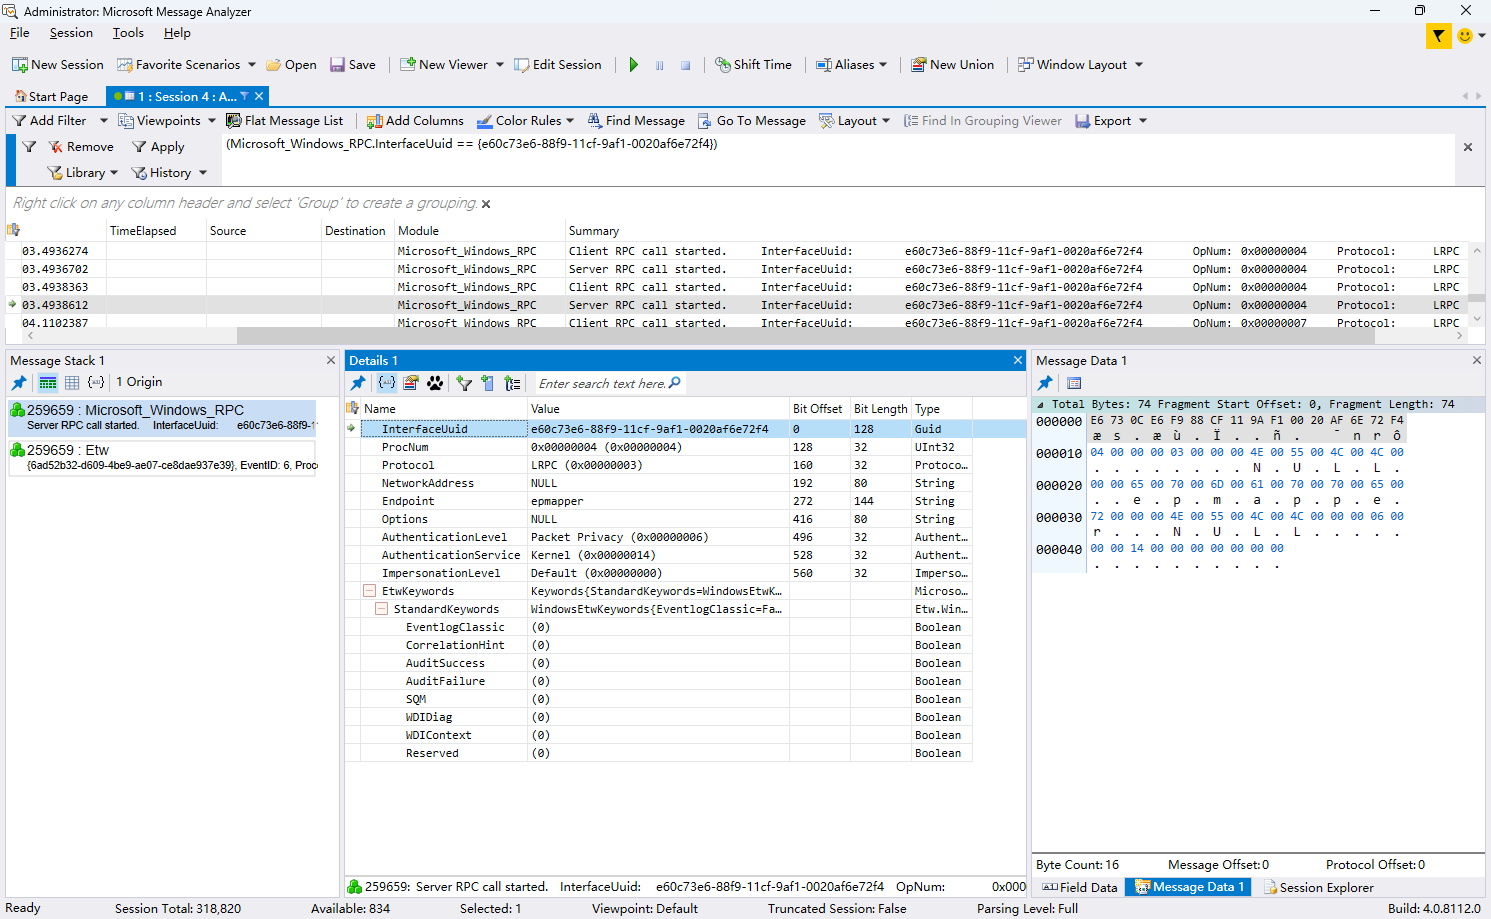Start the session with the green play button
This screenshot has width=1491, height=919.
pyautogui.click(x=633, y=65)
